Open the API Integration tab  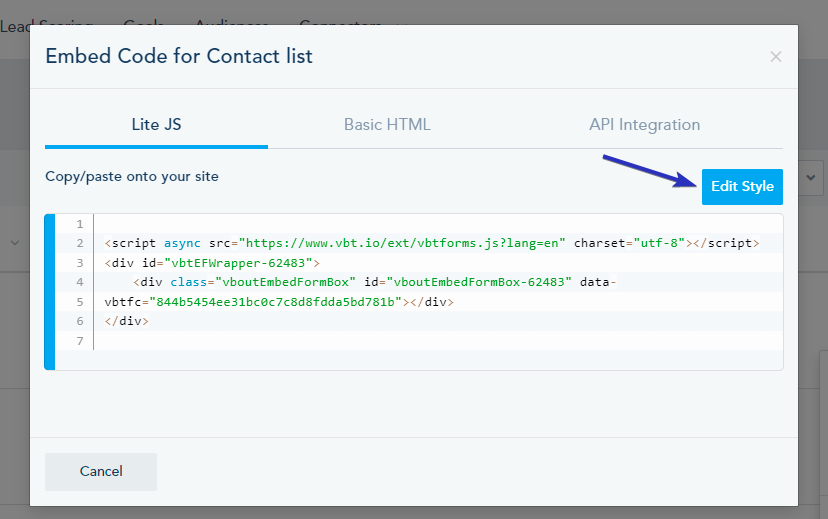pos(644,125)
